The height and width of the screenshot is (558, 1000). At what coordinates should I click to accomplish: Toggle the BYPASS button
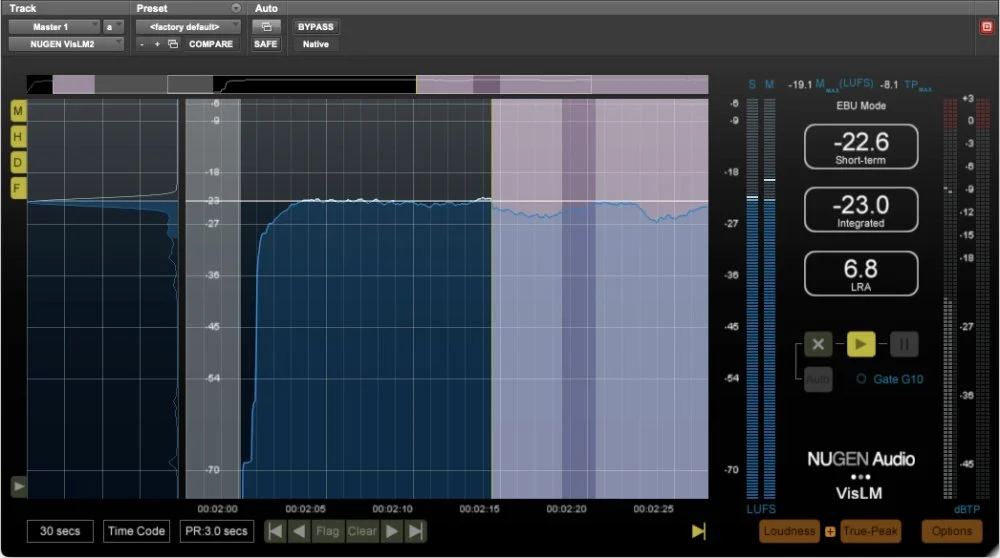click(x=316, y=27)
